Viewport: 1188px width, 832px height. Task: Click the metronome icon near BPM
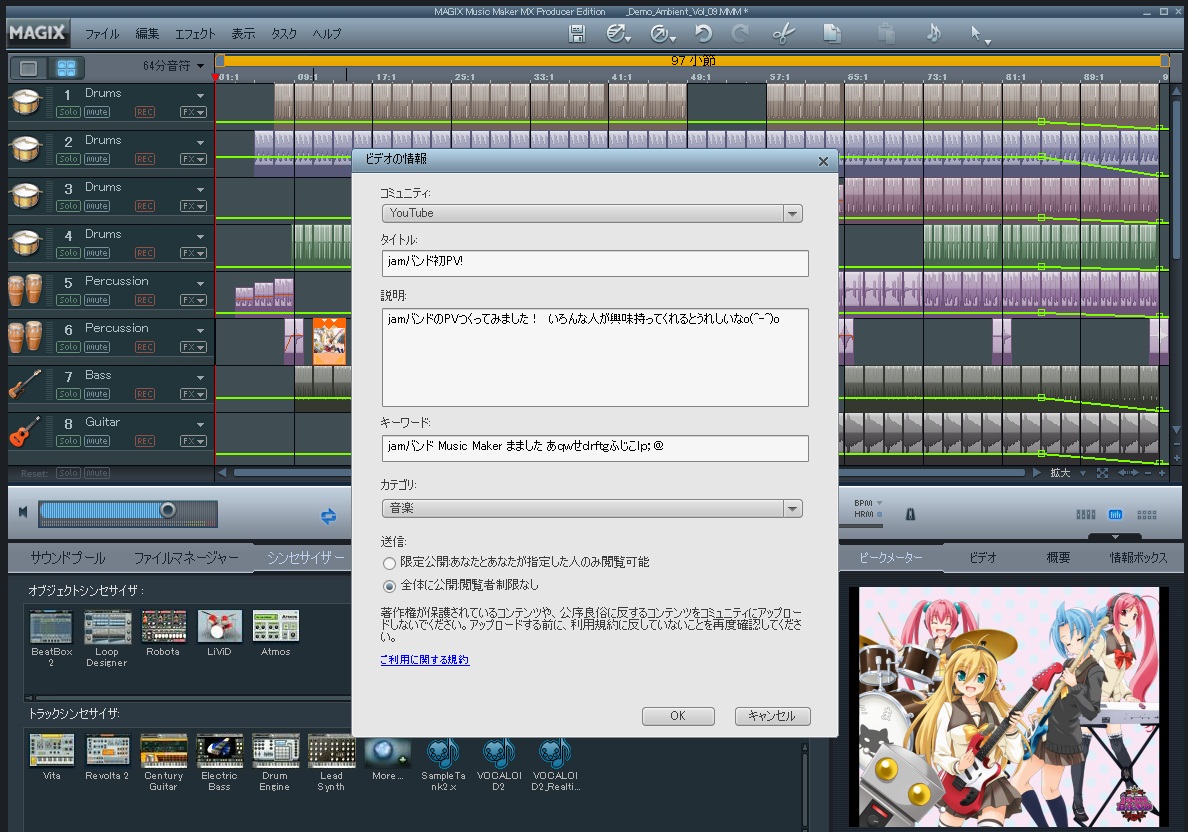(910, 515)
